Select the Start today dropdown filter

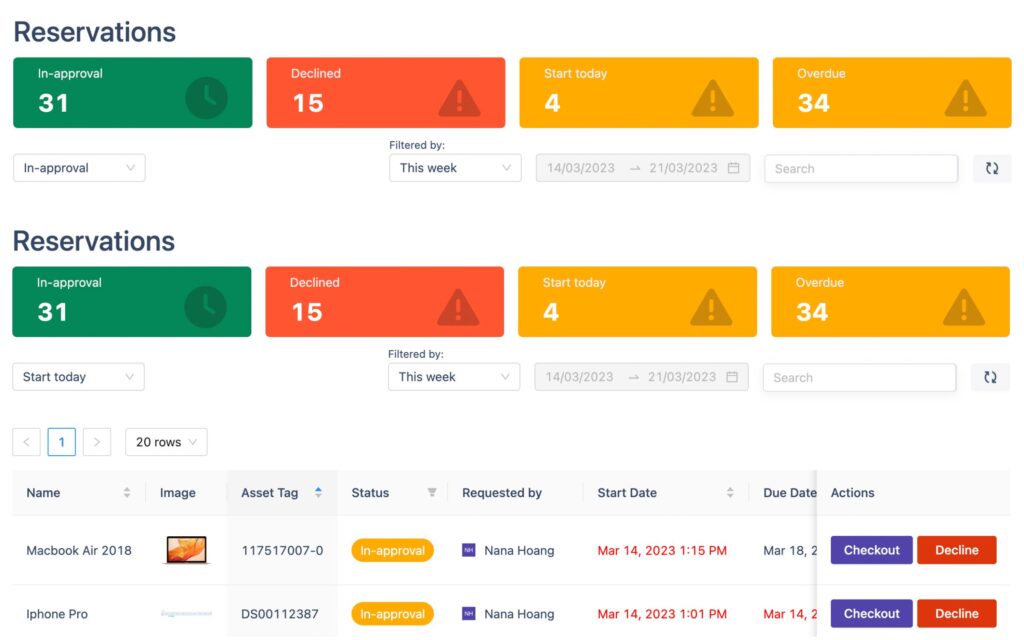pyautogui.click(x=78, y=377)
